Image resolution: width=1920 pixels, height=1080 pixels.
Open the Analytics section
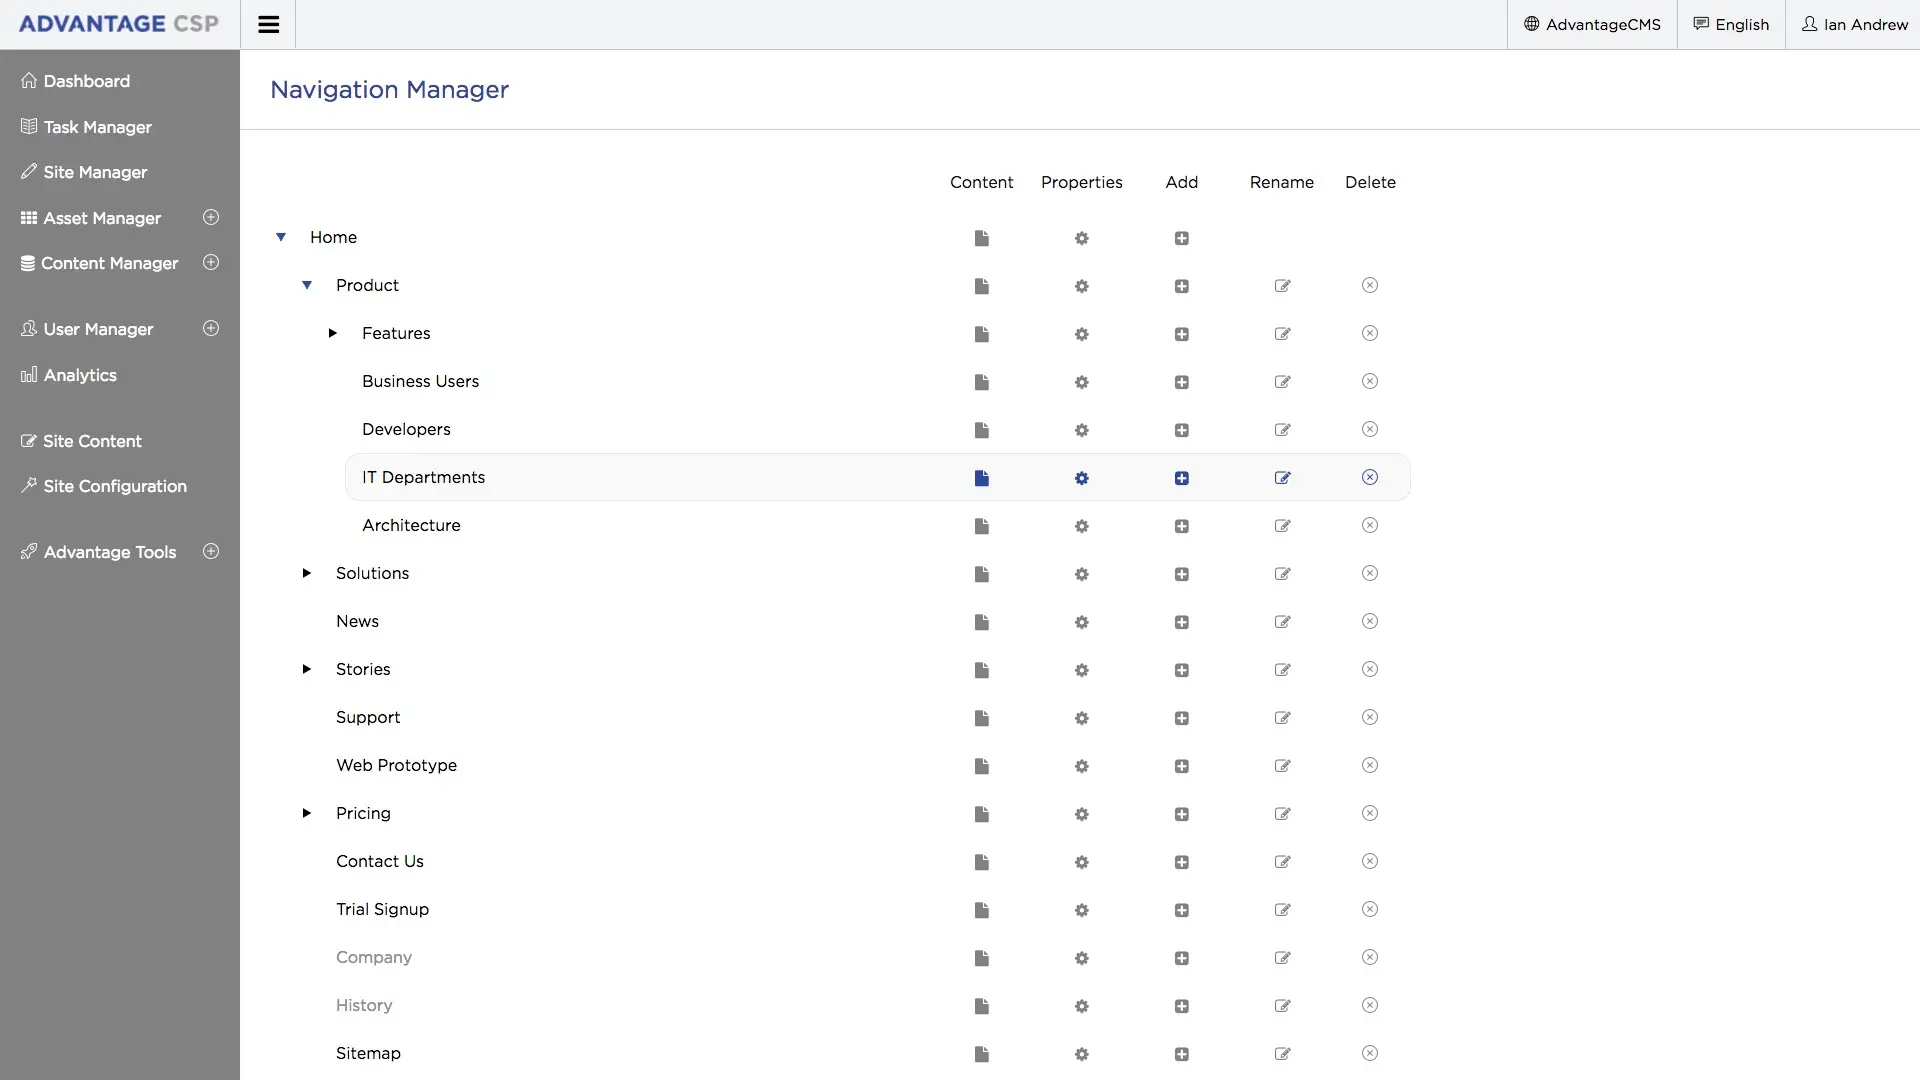80,375
